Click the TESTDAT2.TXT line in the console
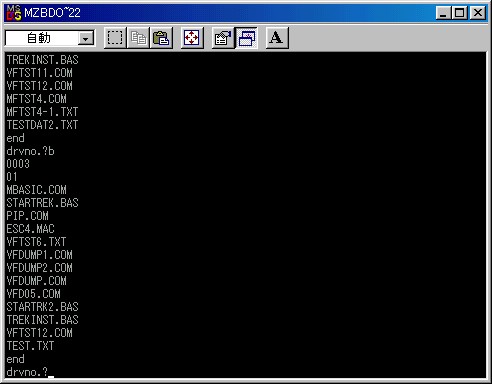Image resolution: width=492 pixels, height=384 pixels. (42, 125)
